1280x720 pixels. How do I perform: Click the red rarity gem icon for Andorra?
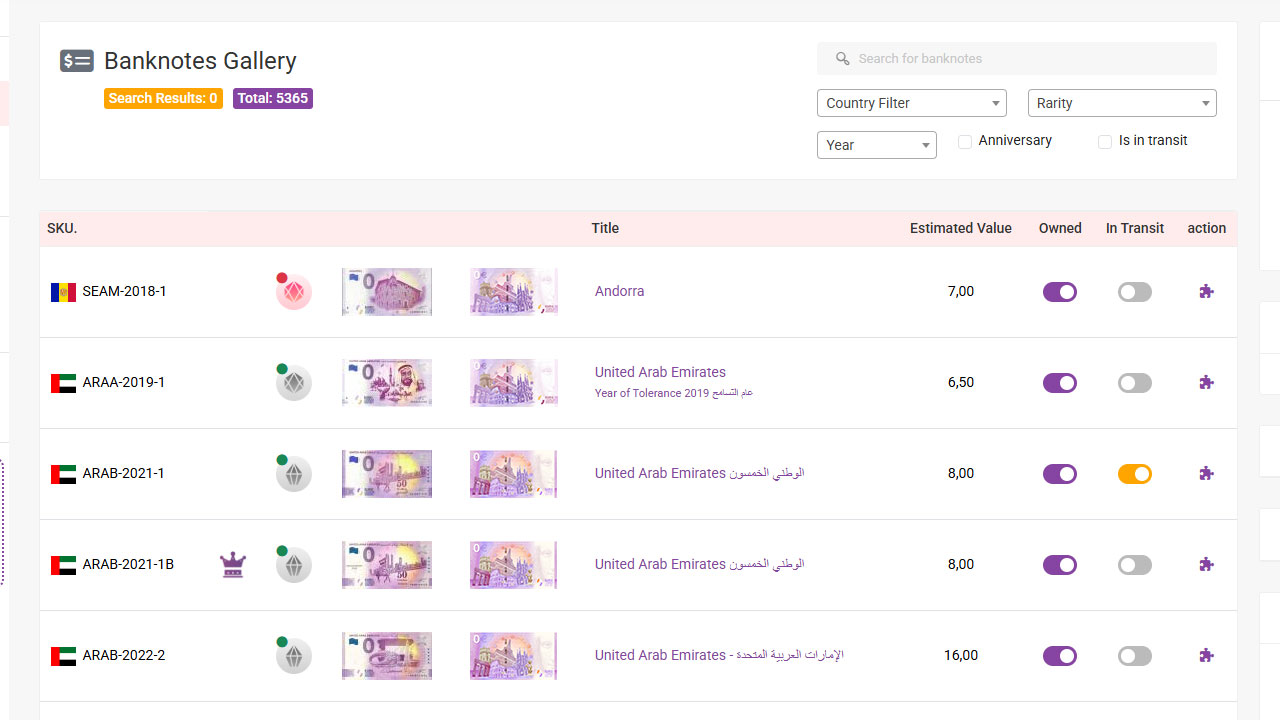(294, 292)
